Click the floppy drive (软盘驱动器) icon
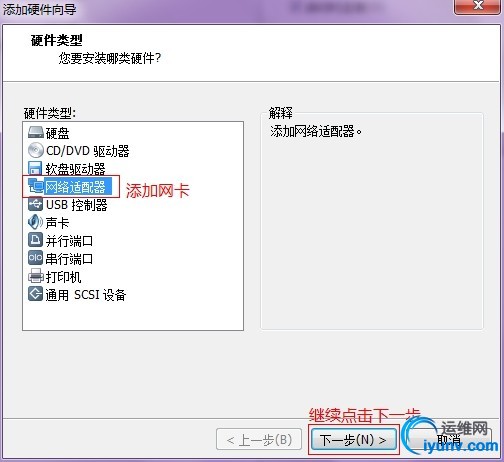 (x=35, y=168)
